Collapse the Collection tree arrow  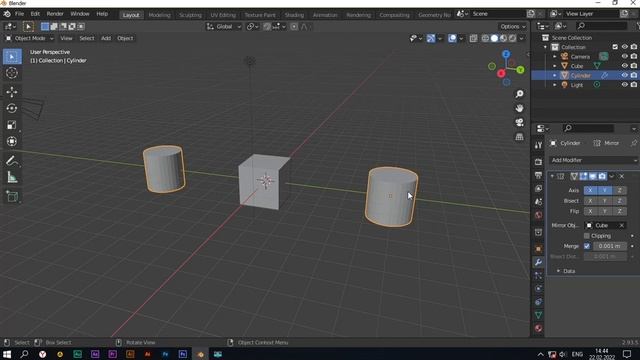[x=545, y=47]
